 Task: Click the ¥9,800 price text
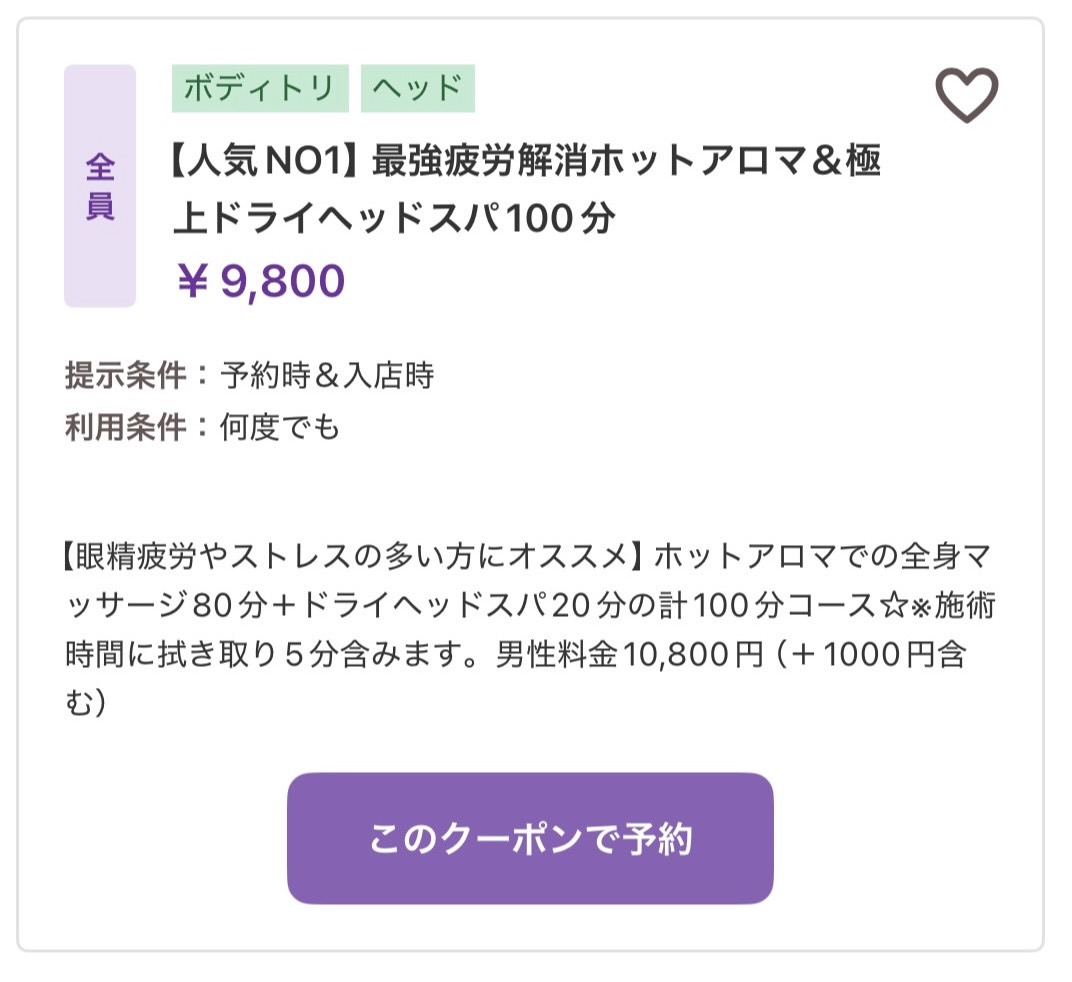point(260,281)
